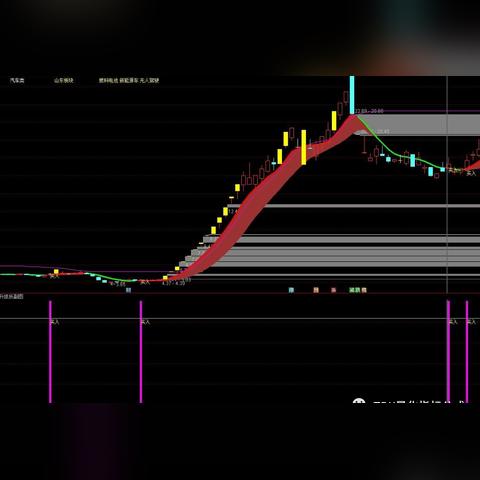The height and width of the screenshot is (480, 480).
Task: Select the second magenta buy signal bar
Action: (141, 352)
